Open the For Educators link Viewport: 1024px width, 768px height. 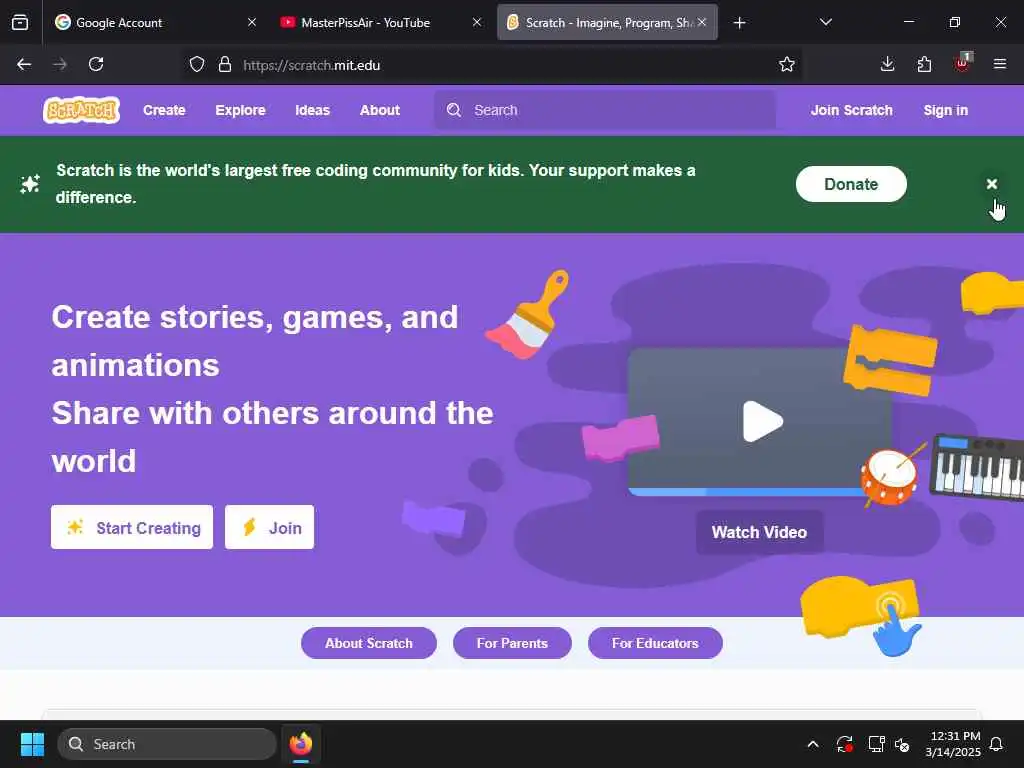click(x=655, y=643)
